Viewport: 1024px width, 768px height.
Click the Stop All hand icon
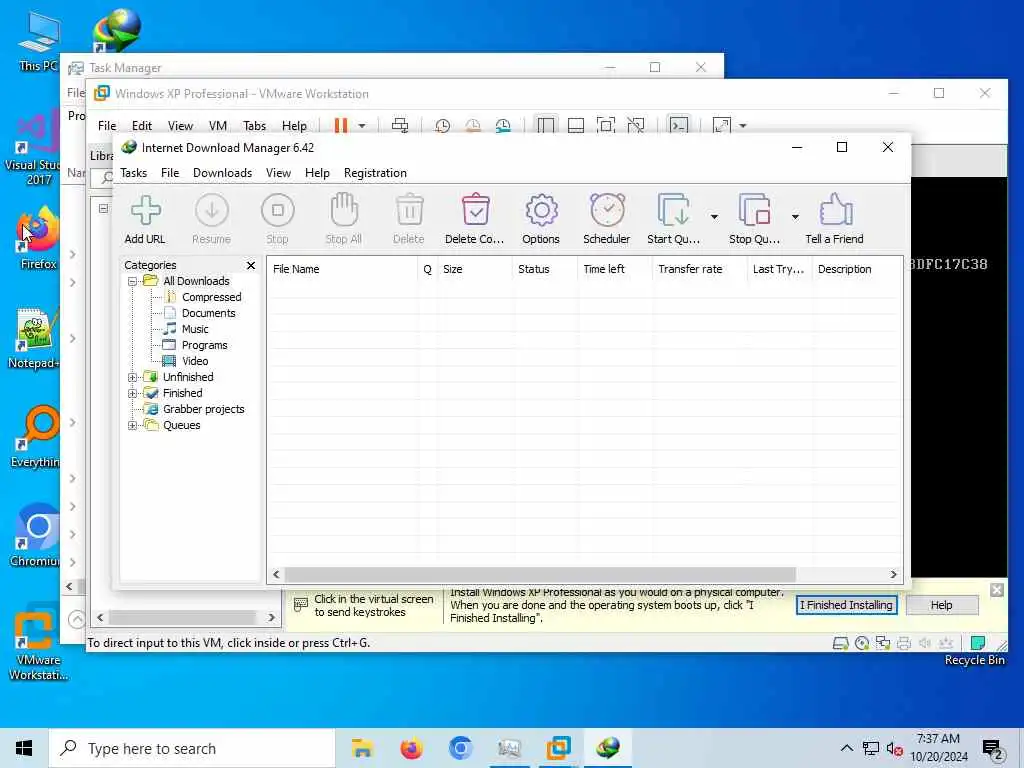pos(344,219)
